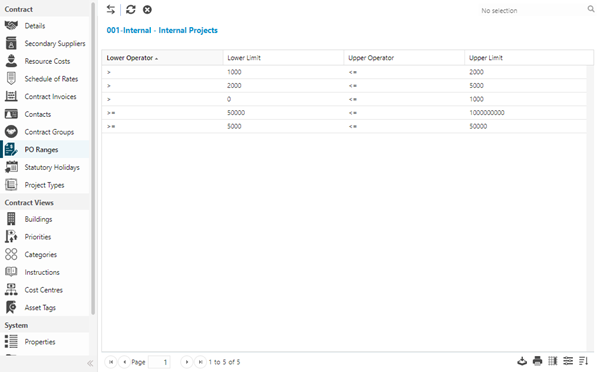
Task: Click the swap arrows toolbar icon
Action: point(111,10)
